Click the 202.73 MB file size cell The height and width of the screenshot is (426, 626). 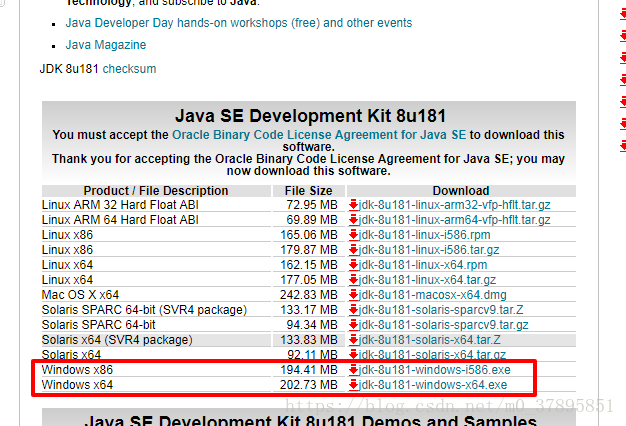pyautogui.click(x=309, y=385)
